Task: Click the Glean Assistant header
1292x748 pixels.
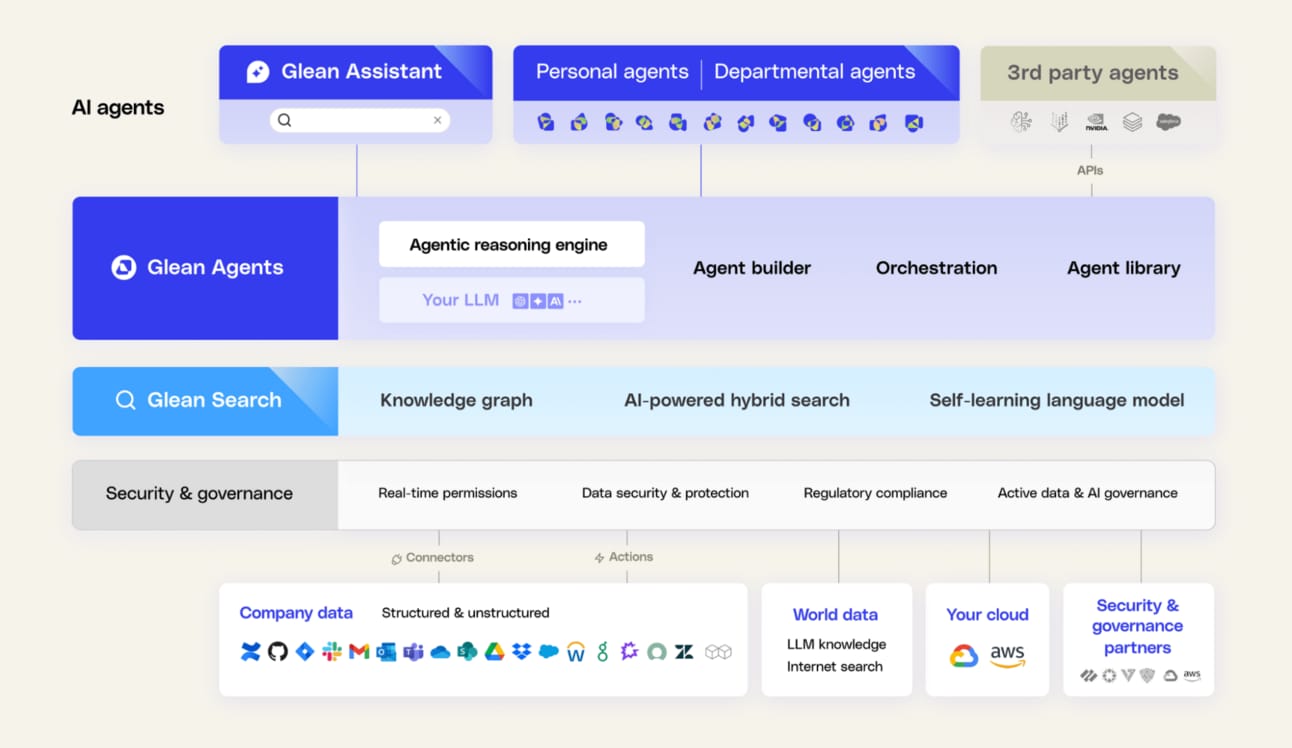Action: pyautogui.click(x=355, y=72)
